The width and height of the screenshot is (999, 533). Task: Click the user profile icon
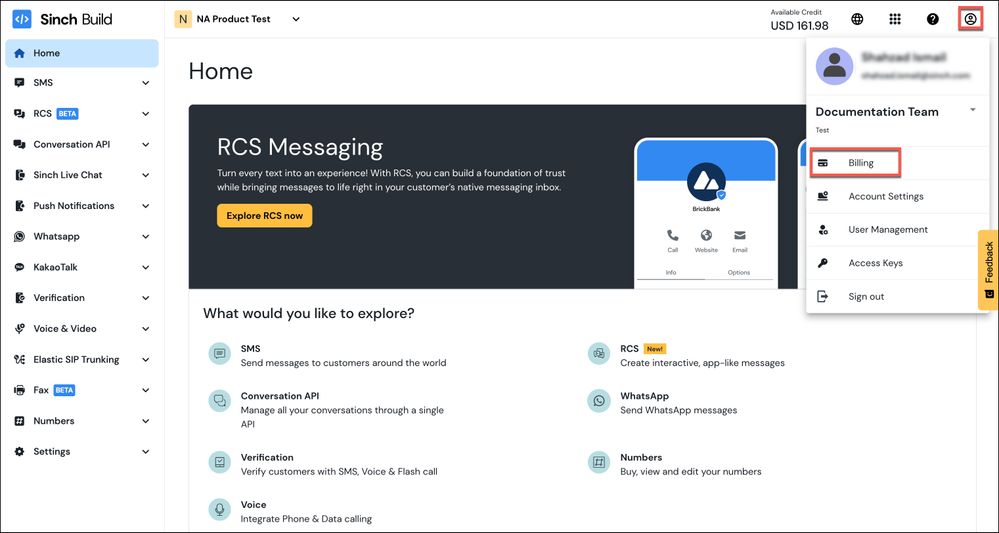[969, 19]
